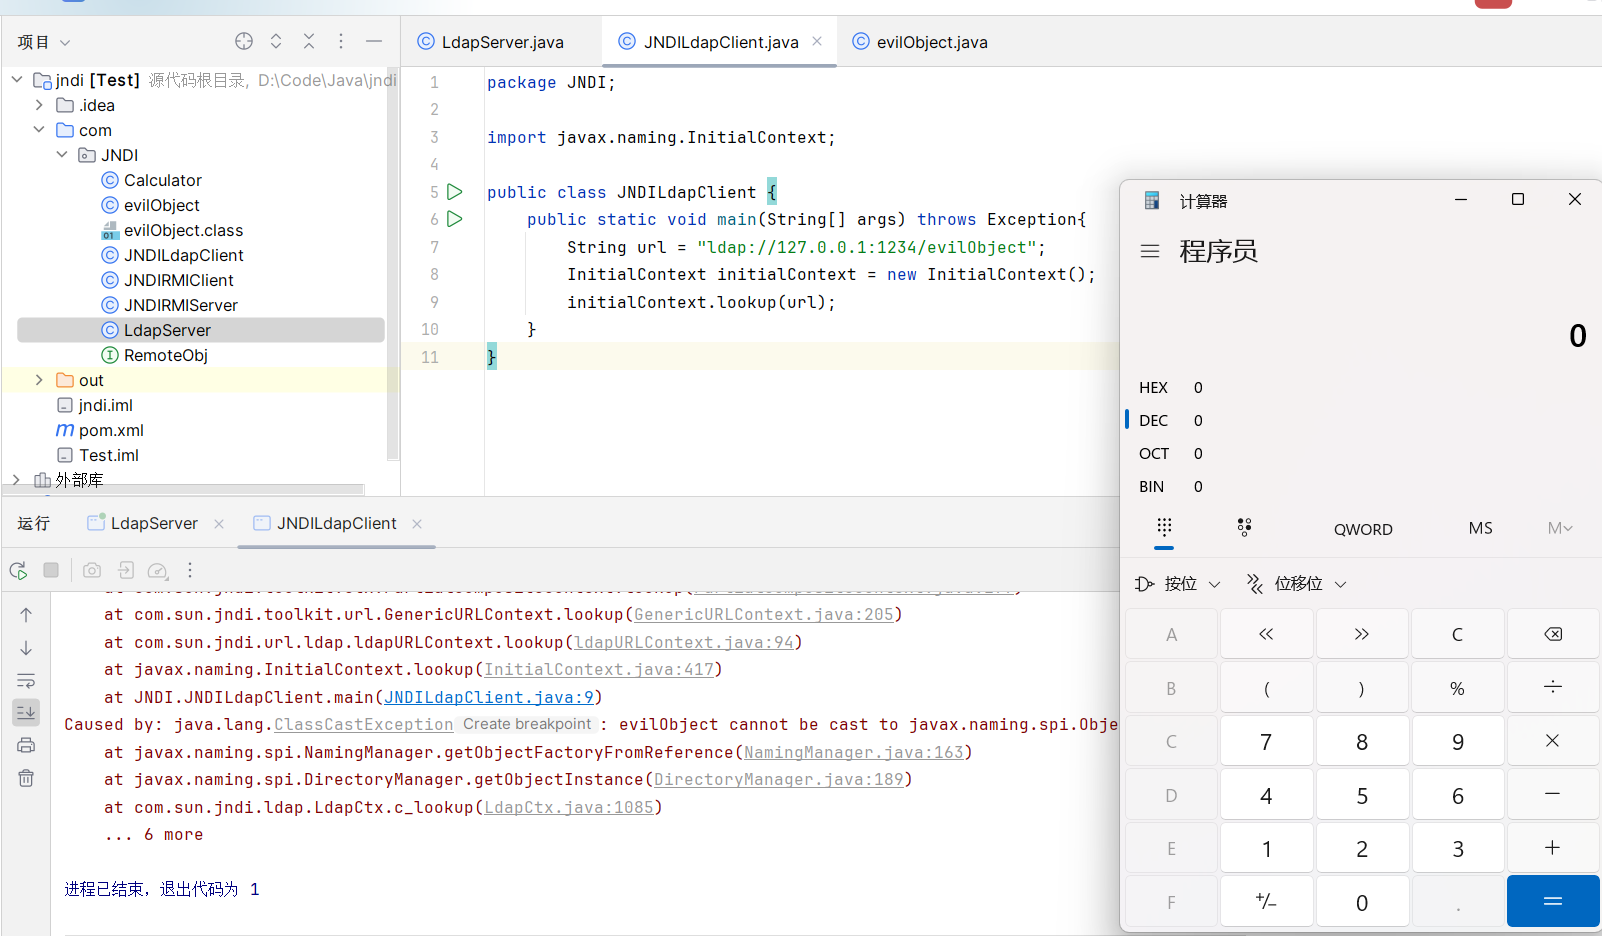This screenshot has width=1602, height=936.
Task: Toggle soft-wrap in console
Action: tap(26, 681)
